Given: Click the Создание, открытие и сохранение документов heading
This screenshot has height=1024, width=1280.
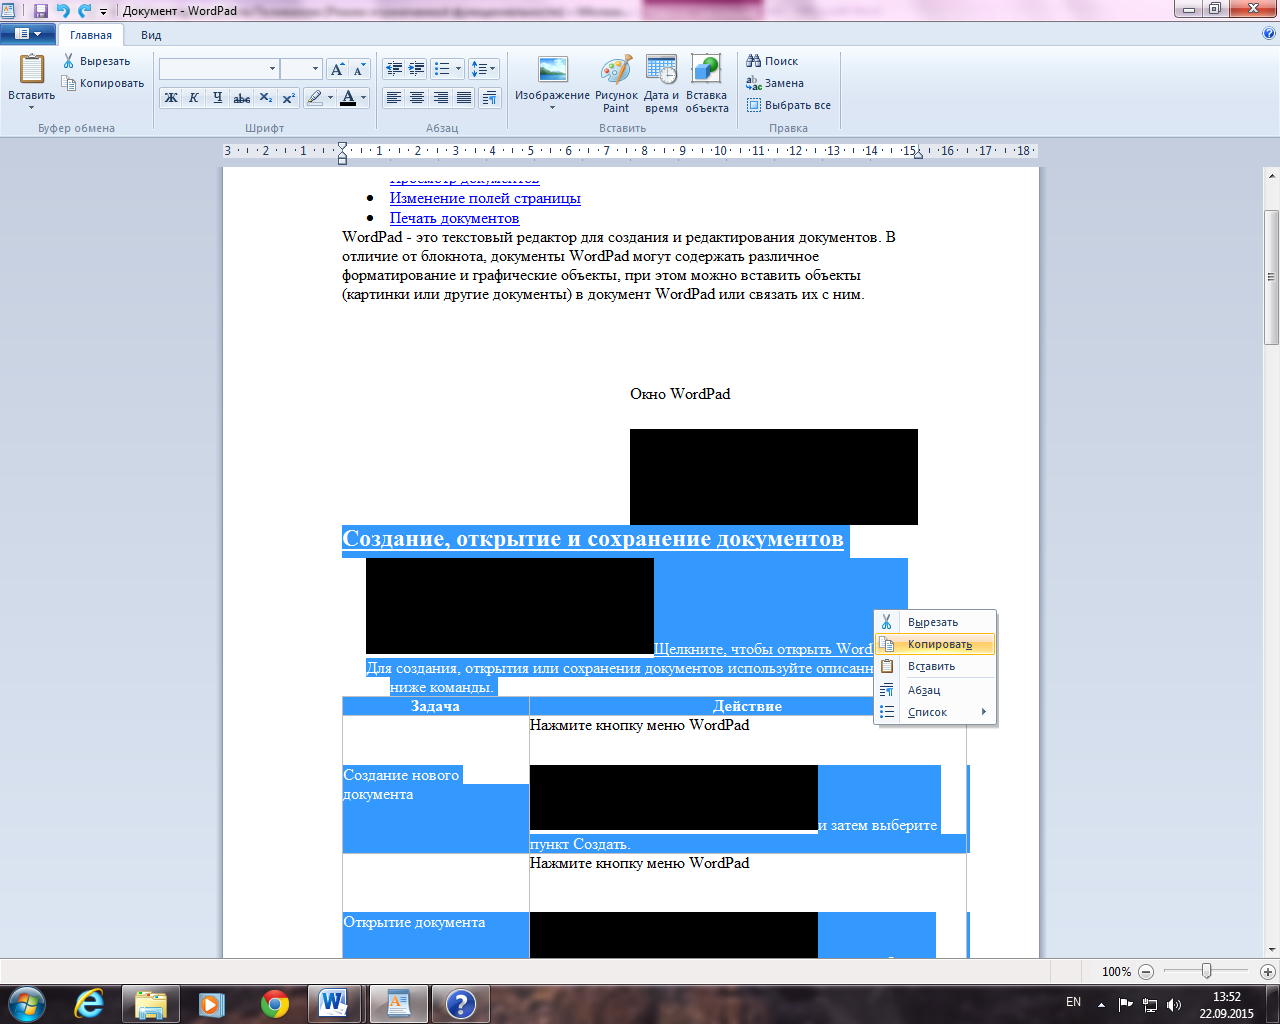Looking at the screenshot, I should 593,539.
